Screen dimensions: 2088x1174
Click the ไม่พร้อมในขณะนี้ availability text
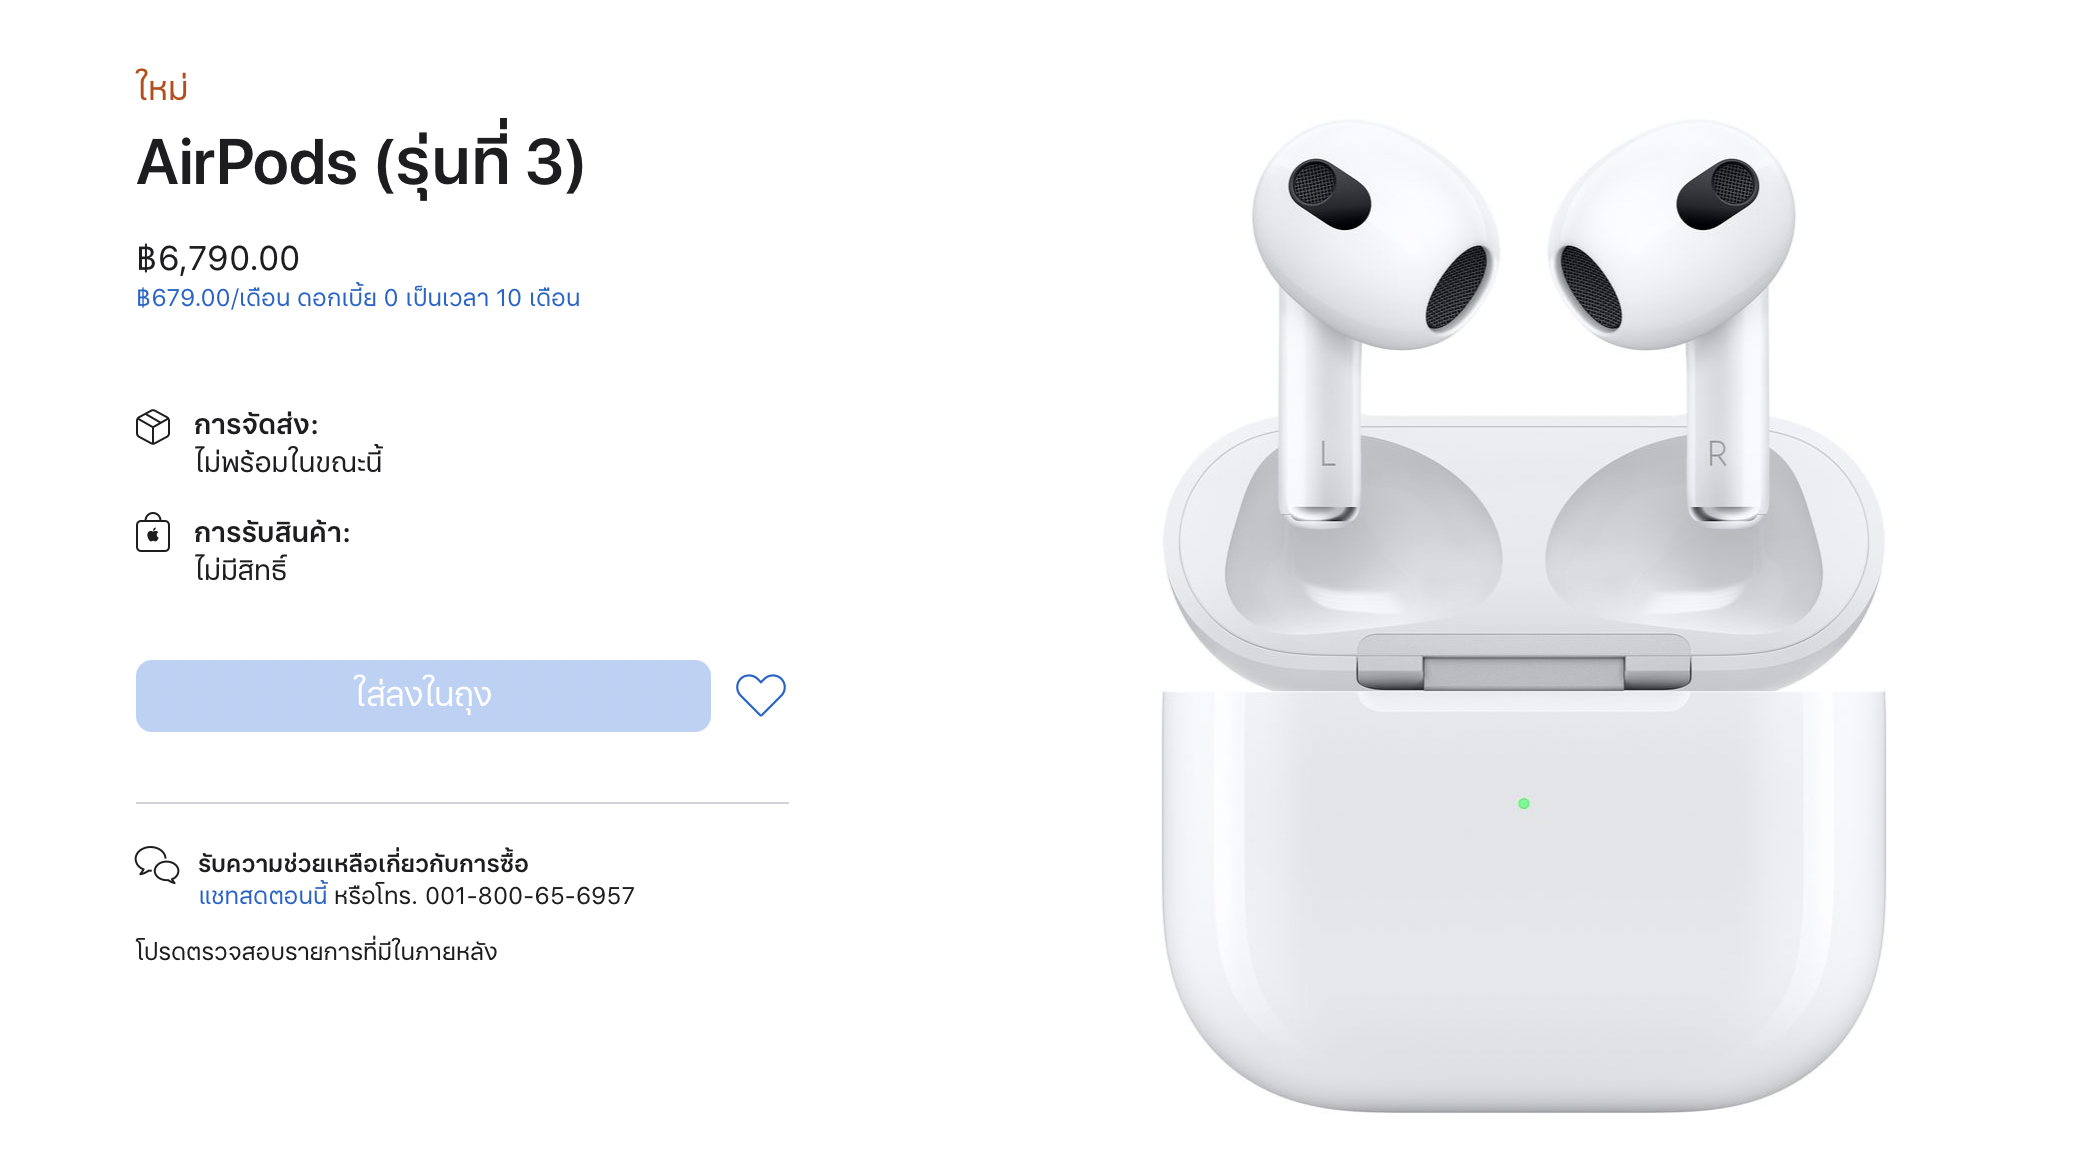(x=288, y=462)
